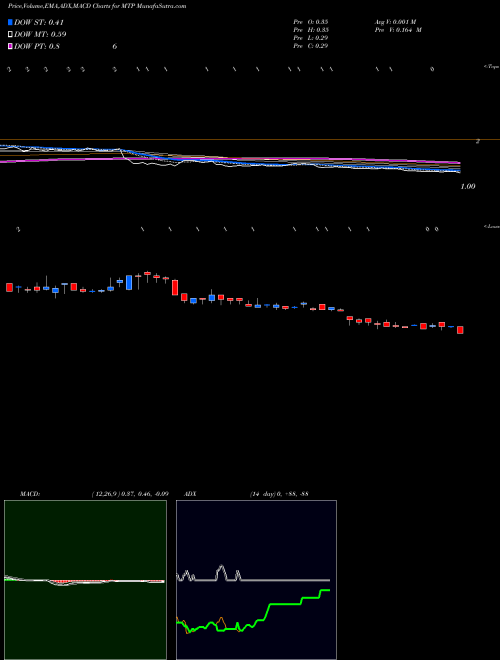Click the 'Pre L: 0.29' value
The image size is (500, 660).
coord(311,38)
